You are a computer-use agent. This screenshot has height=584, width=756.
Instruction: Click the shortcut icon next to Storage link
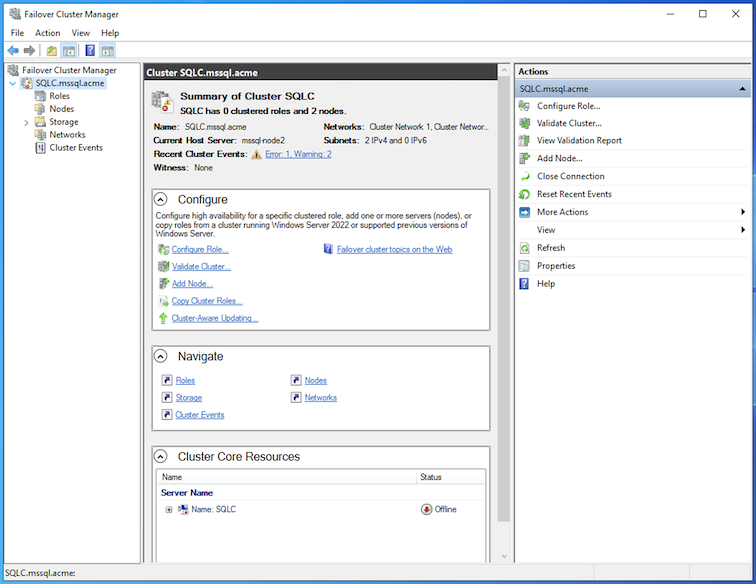[x=167, y=397]
